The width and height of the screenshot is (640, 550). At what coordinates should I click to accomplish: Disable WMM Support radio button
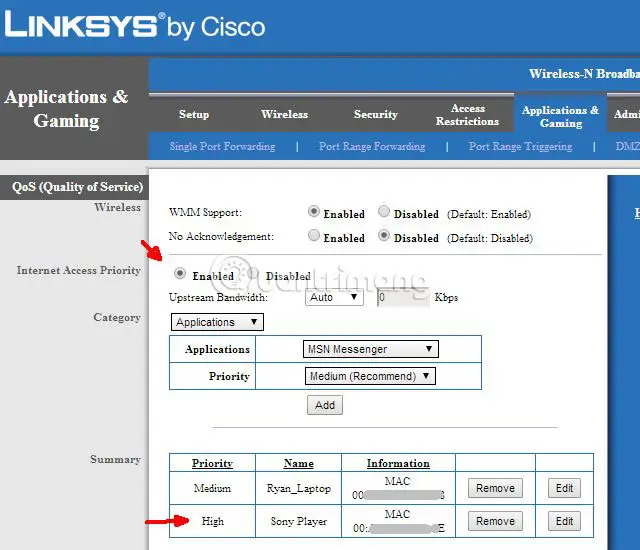pos(384,211)
